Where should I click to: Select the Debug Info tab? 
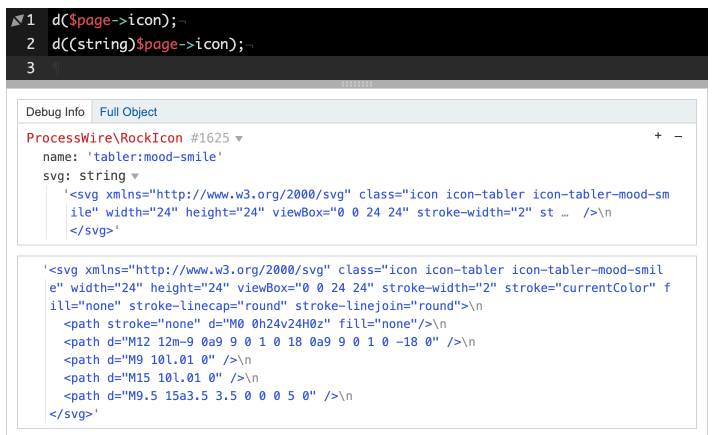click(55, 112)
